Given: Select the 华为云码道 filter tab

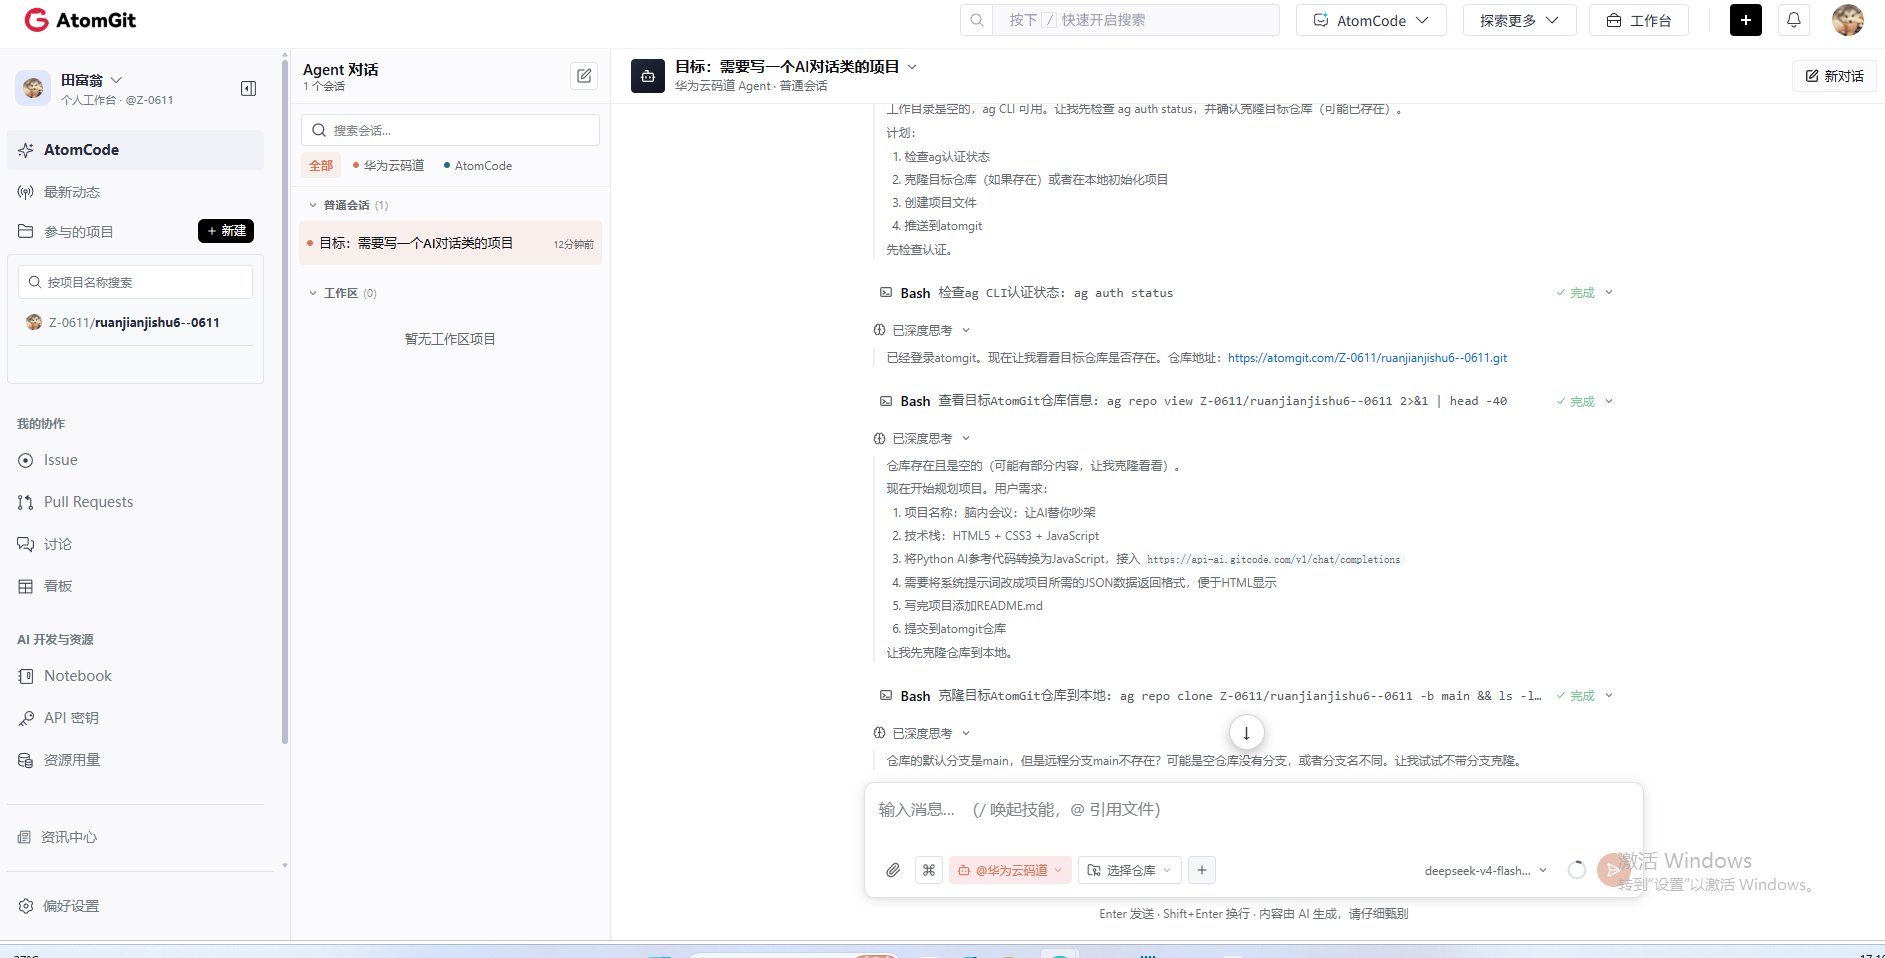Looking at the screenshot, I should coord(388,166).
